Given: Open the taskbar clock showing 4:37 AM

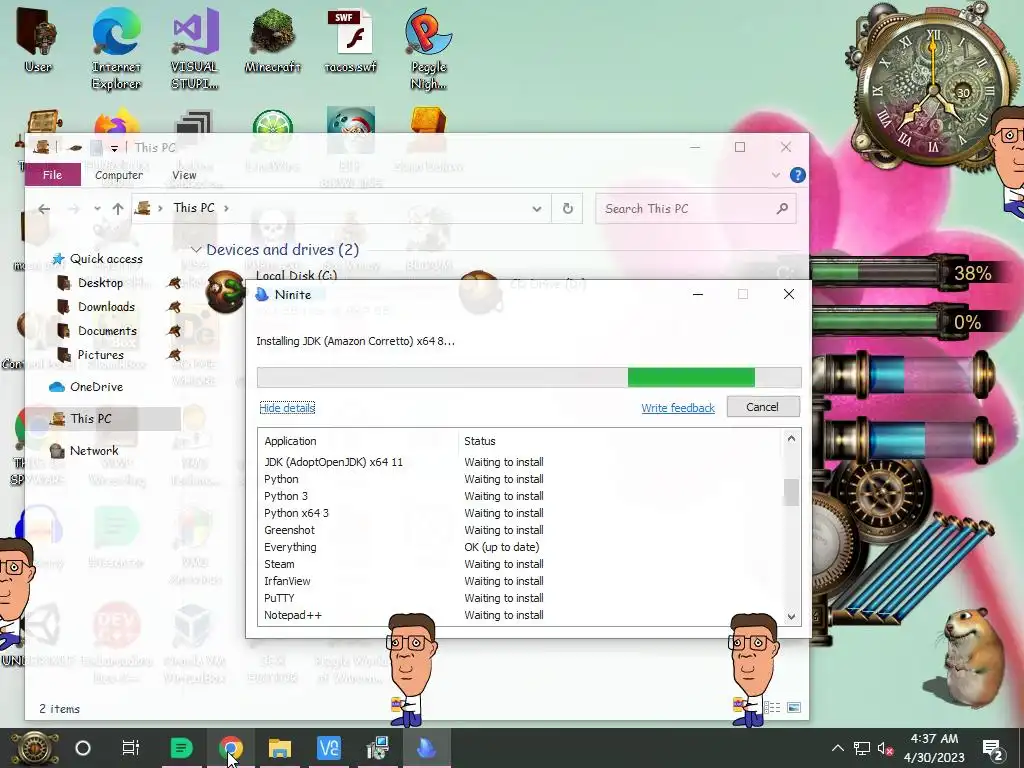Looking at the screenshot, I should 934,748.
